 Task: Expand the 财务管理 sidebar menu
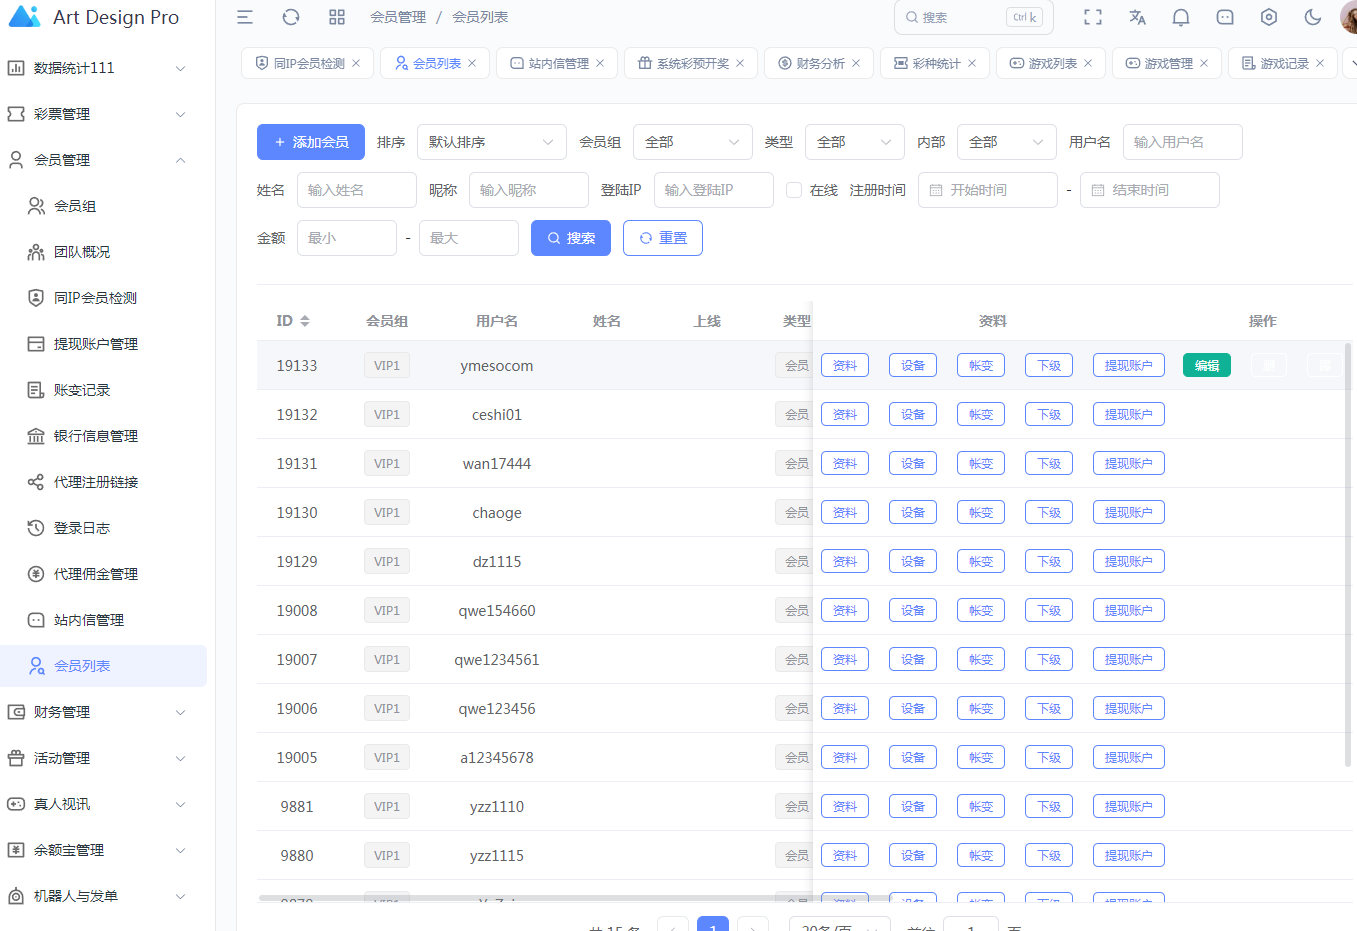[98, 712]
